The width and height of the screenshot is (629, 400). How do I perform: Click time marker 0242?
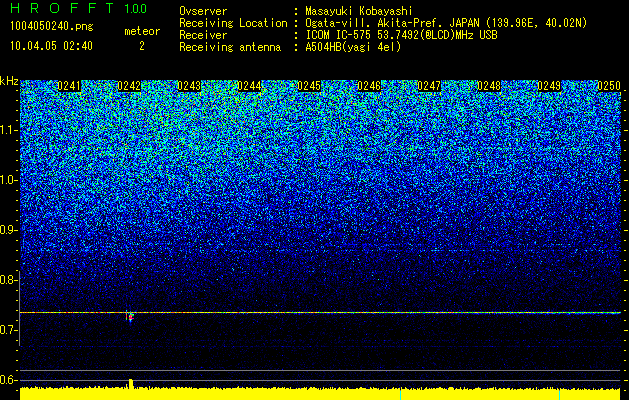pyautogui.click(x=129, y=86)
